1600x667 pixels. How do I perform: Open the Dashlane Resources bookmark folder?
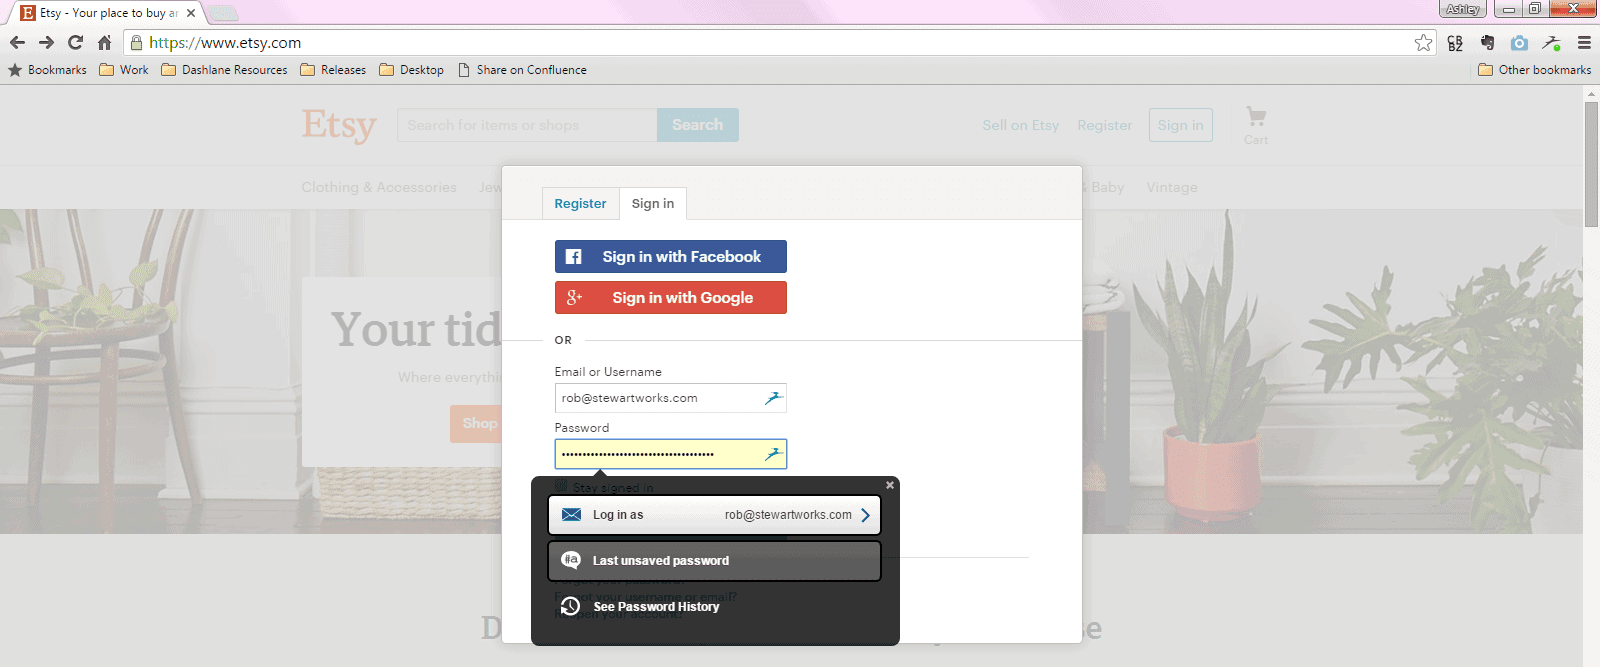(x=224, y=70)
